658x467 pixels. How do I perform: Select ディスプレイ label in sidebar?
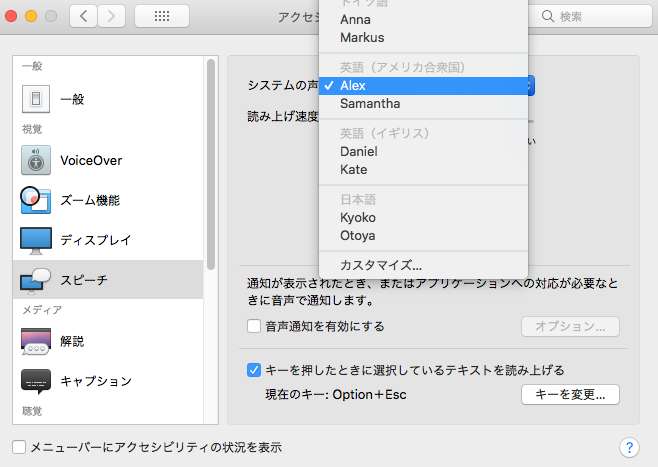point(96,240)
